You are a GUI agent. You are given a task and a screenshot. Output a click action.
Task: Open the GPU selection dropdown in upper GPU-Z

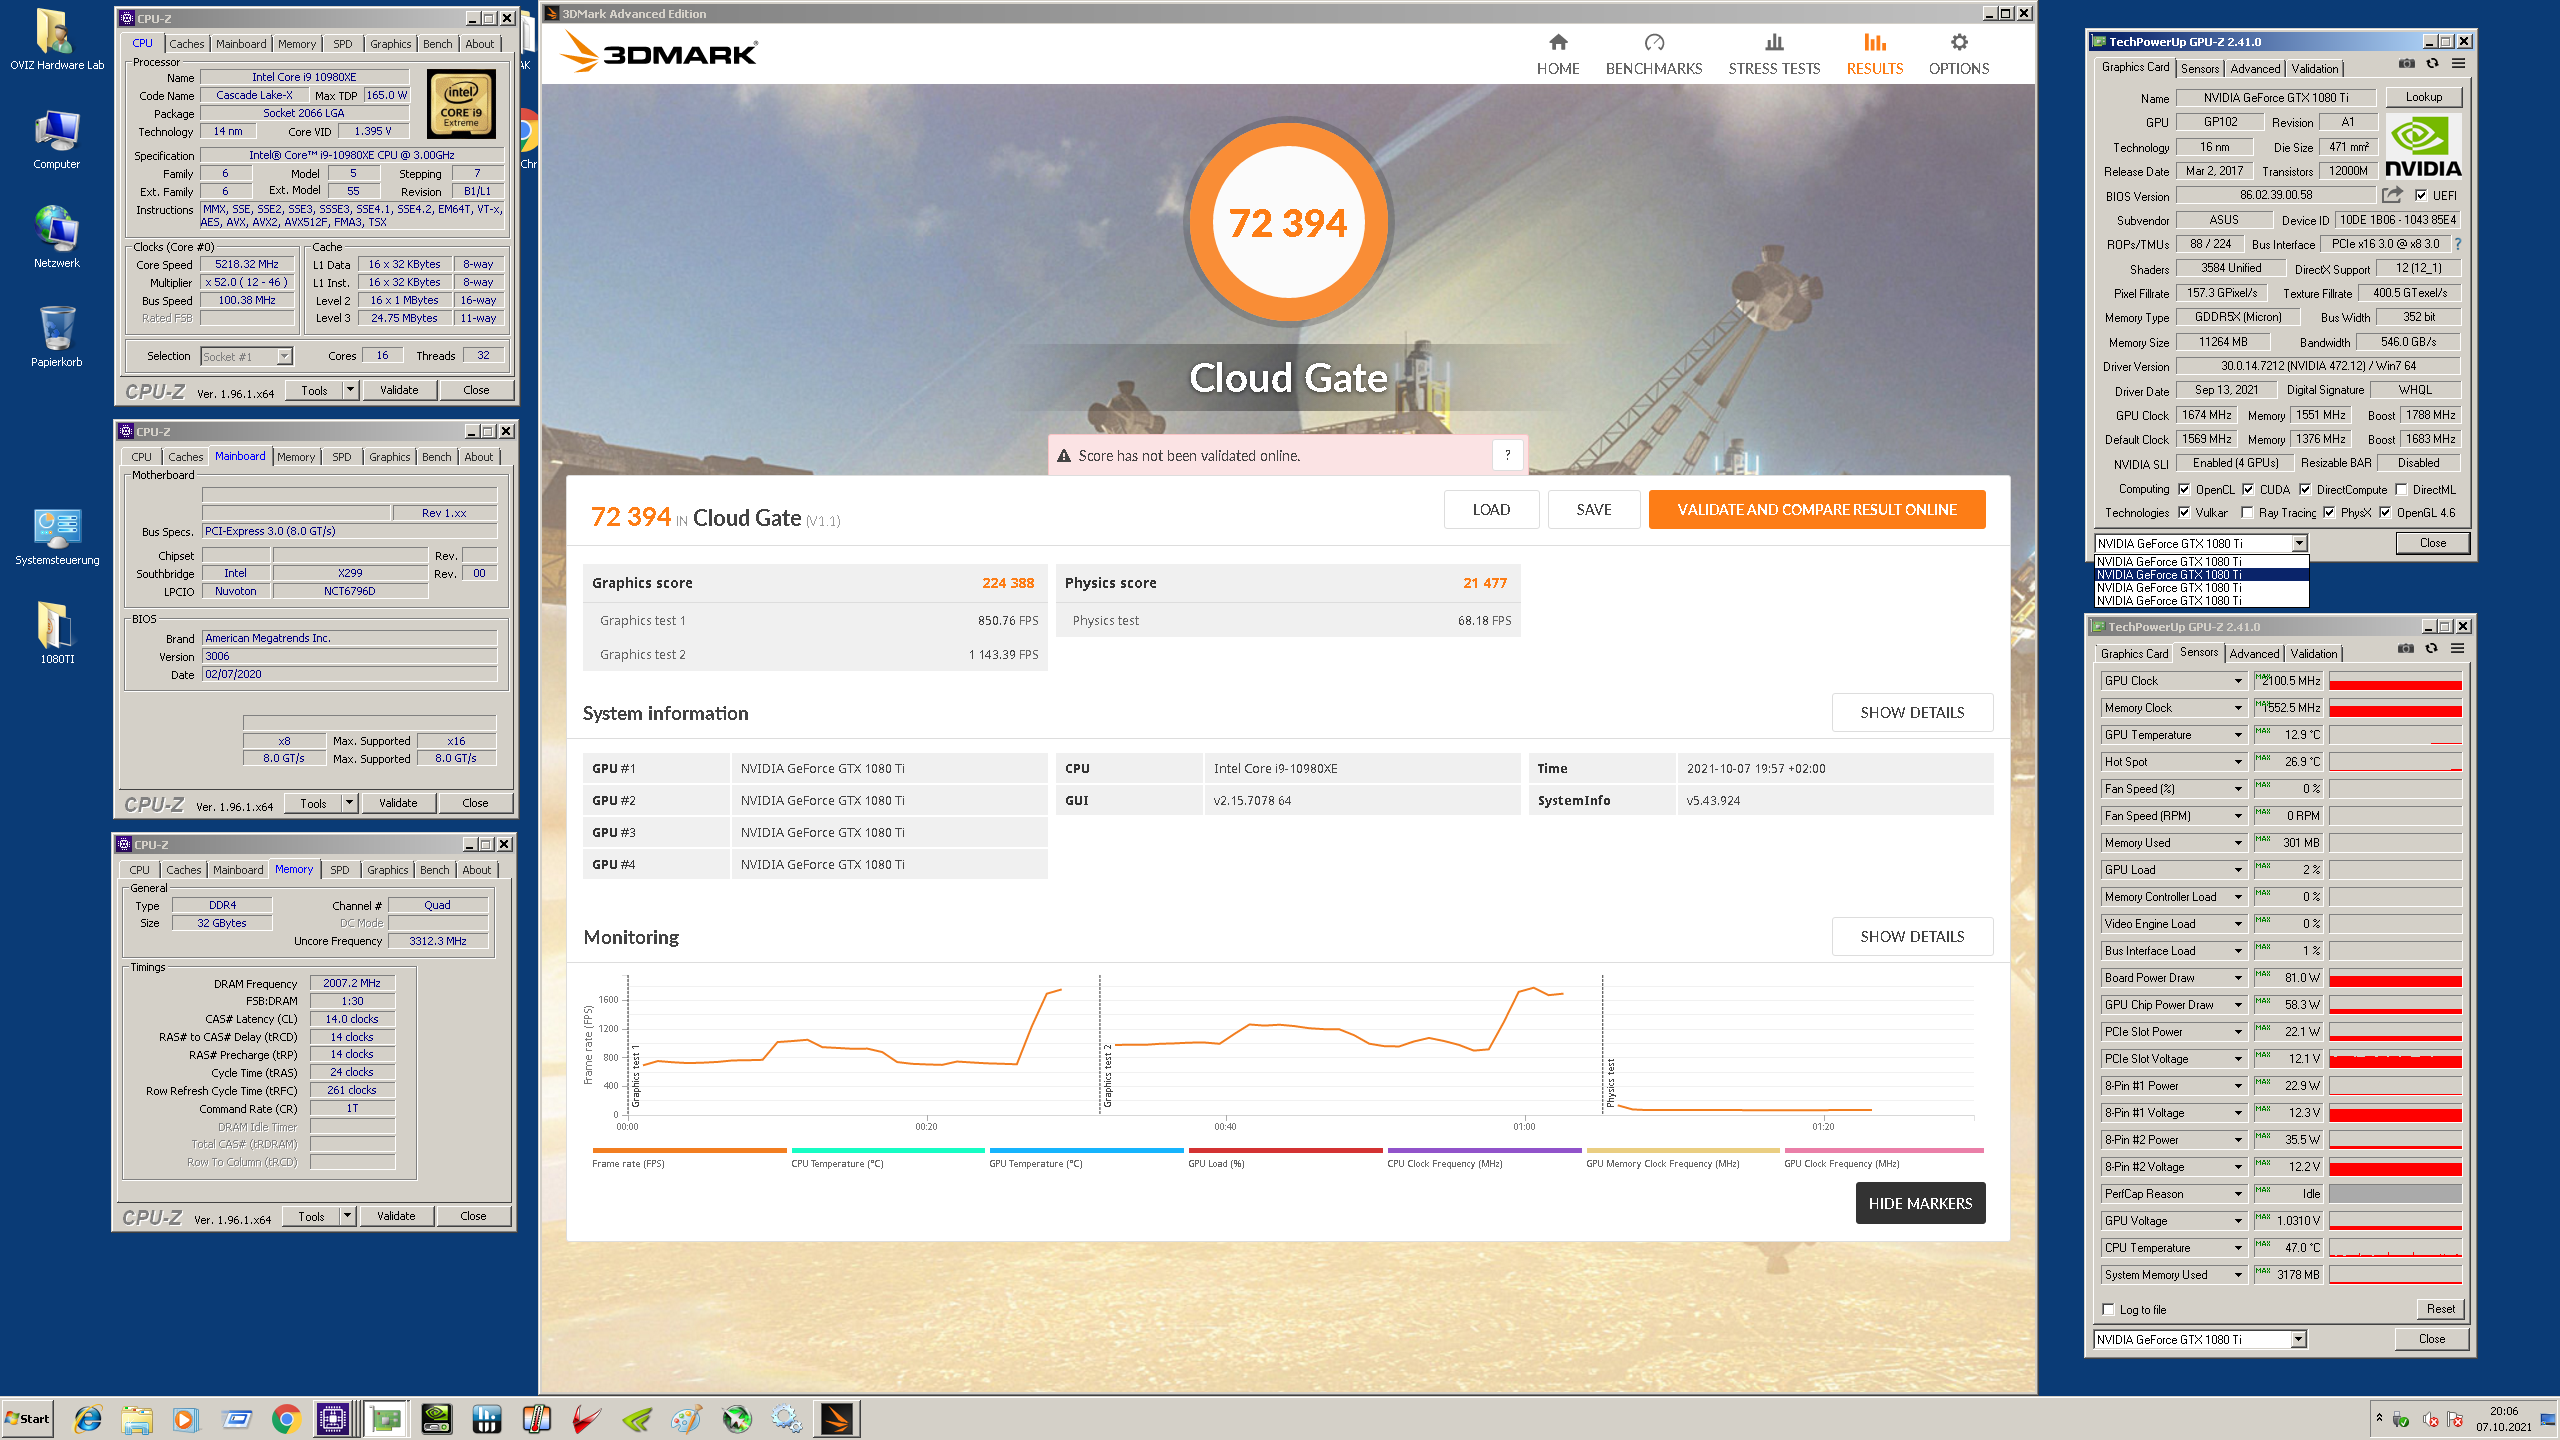tap(2299, 543)
